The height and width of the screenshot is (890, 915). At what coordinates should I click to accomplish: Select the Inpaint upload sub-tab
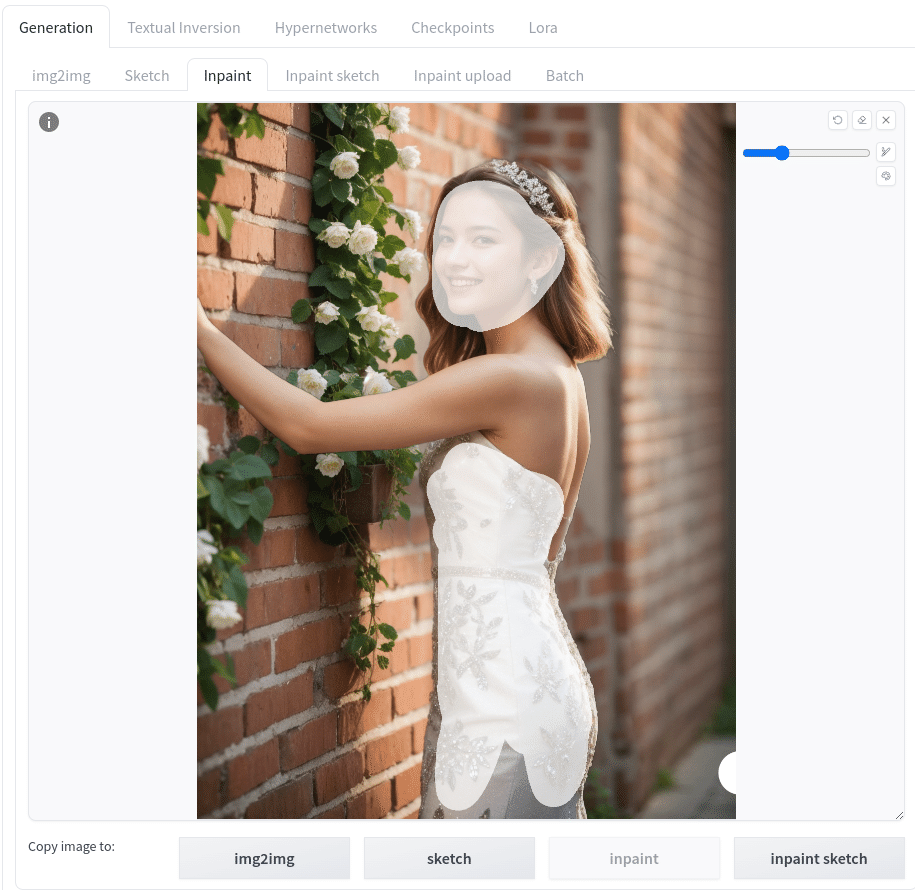pos(462,76)
